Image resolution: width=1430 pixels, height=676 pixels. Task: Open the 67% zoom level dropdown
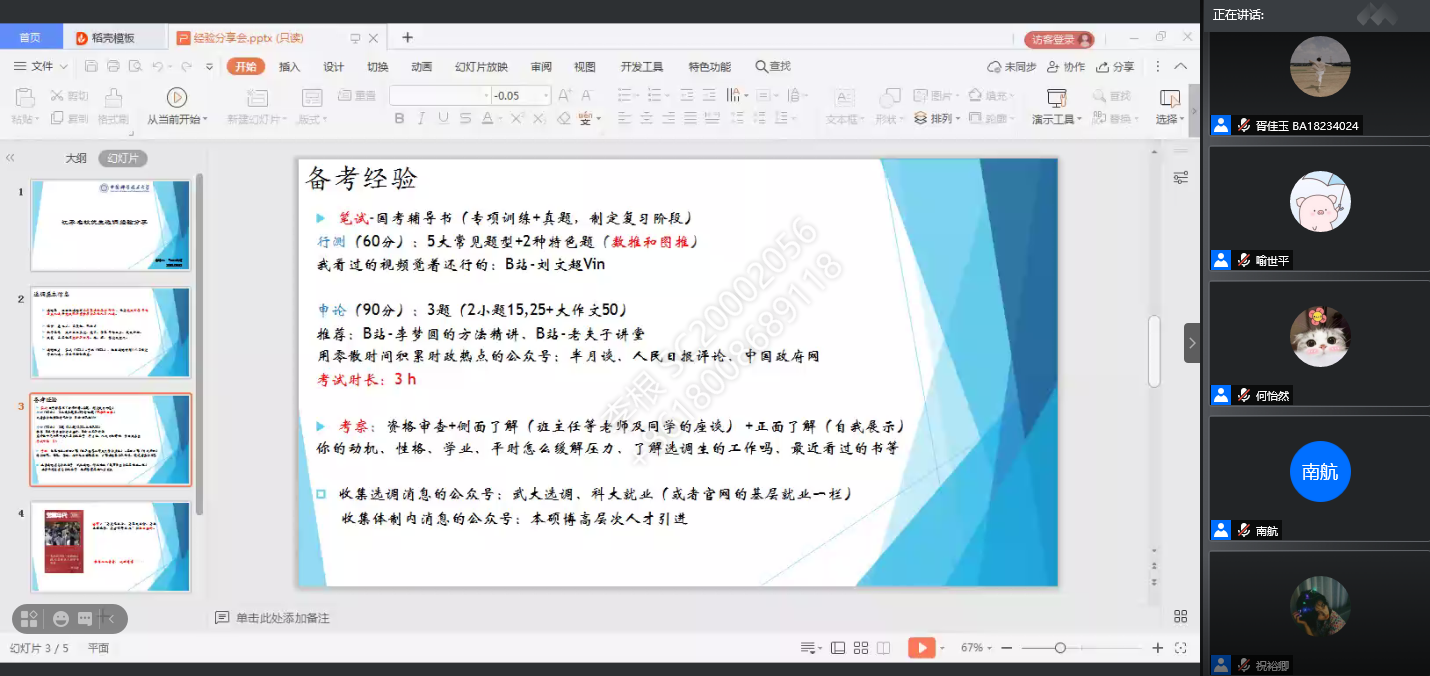coord(976,648)
